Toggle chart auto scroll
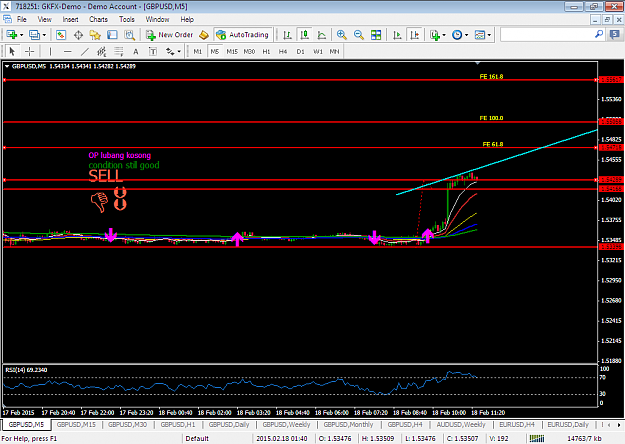This screenshot has width=625, height=444. (397, 35)
